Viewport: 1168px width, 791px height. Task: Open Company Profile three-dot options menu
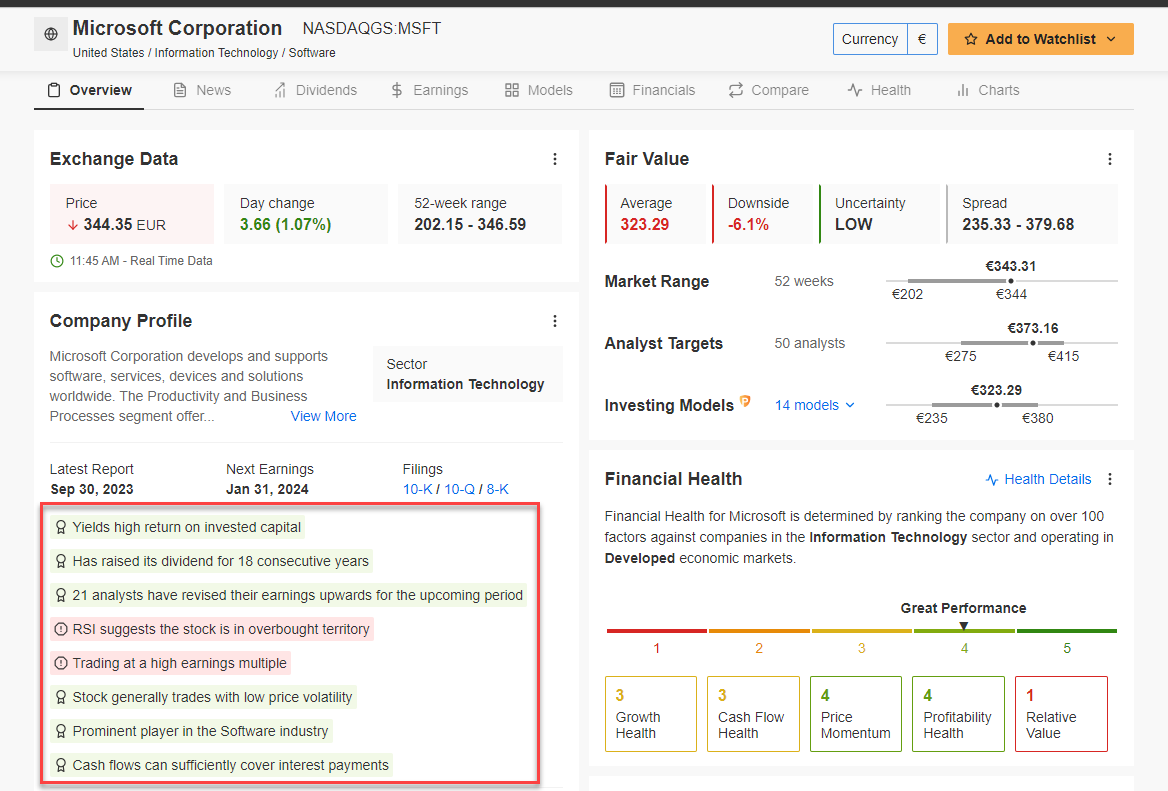[x=555, y=321]
